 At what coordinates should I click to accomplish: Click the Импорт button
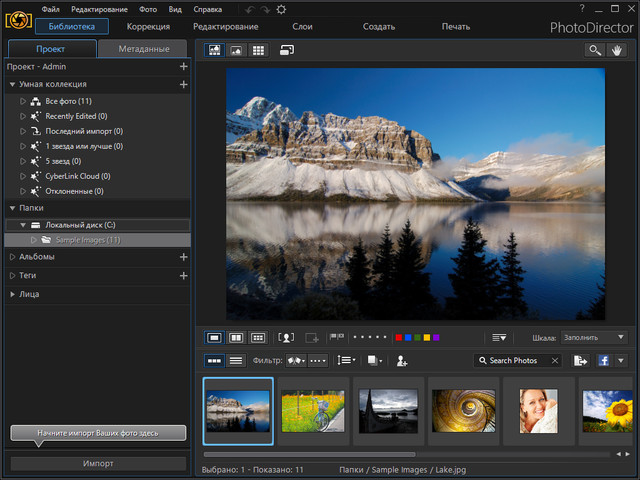pos(97,464)
